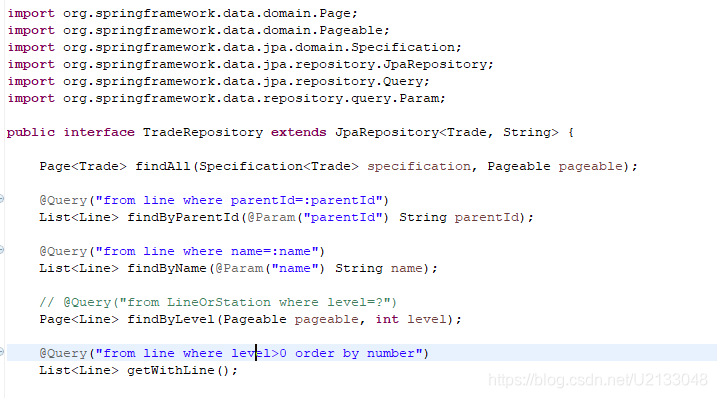Click the import line ending in JpaRepository

coord(251,65)
